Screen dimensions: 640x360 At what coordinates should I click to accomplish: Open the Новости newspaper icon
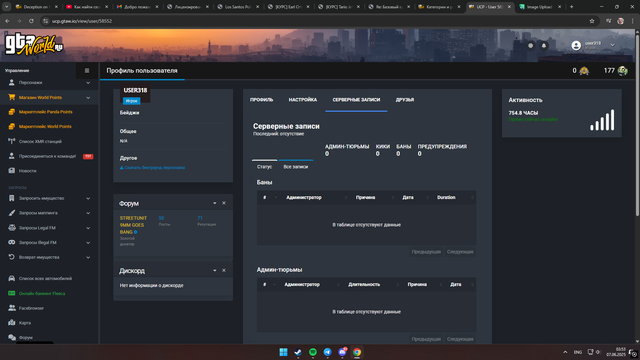click(x=11, y=171)
